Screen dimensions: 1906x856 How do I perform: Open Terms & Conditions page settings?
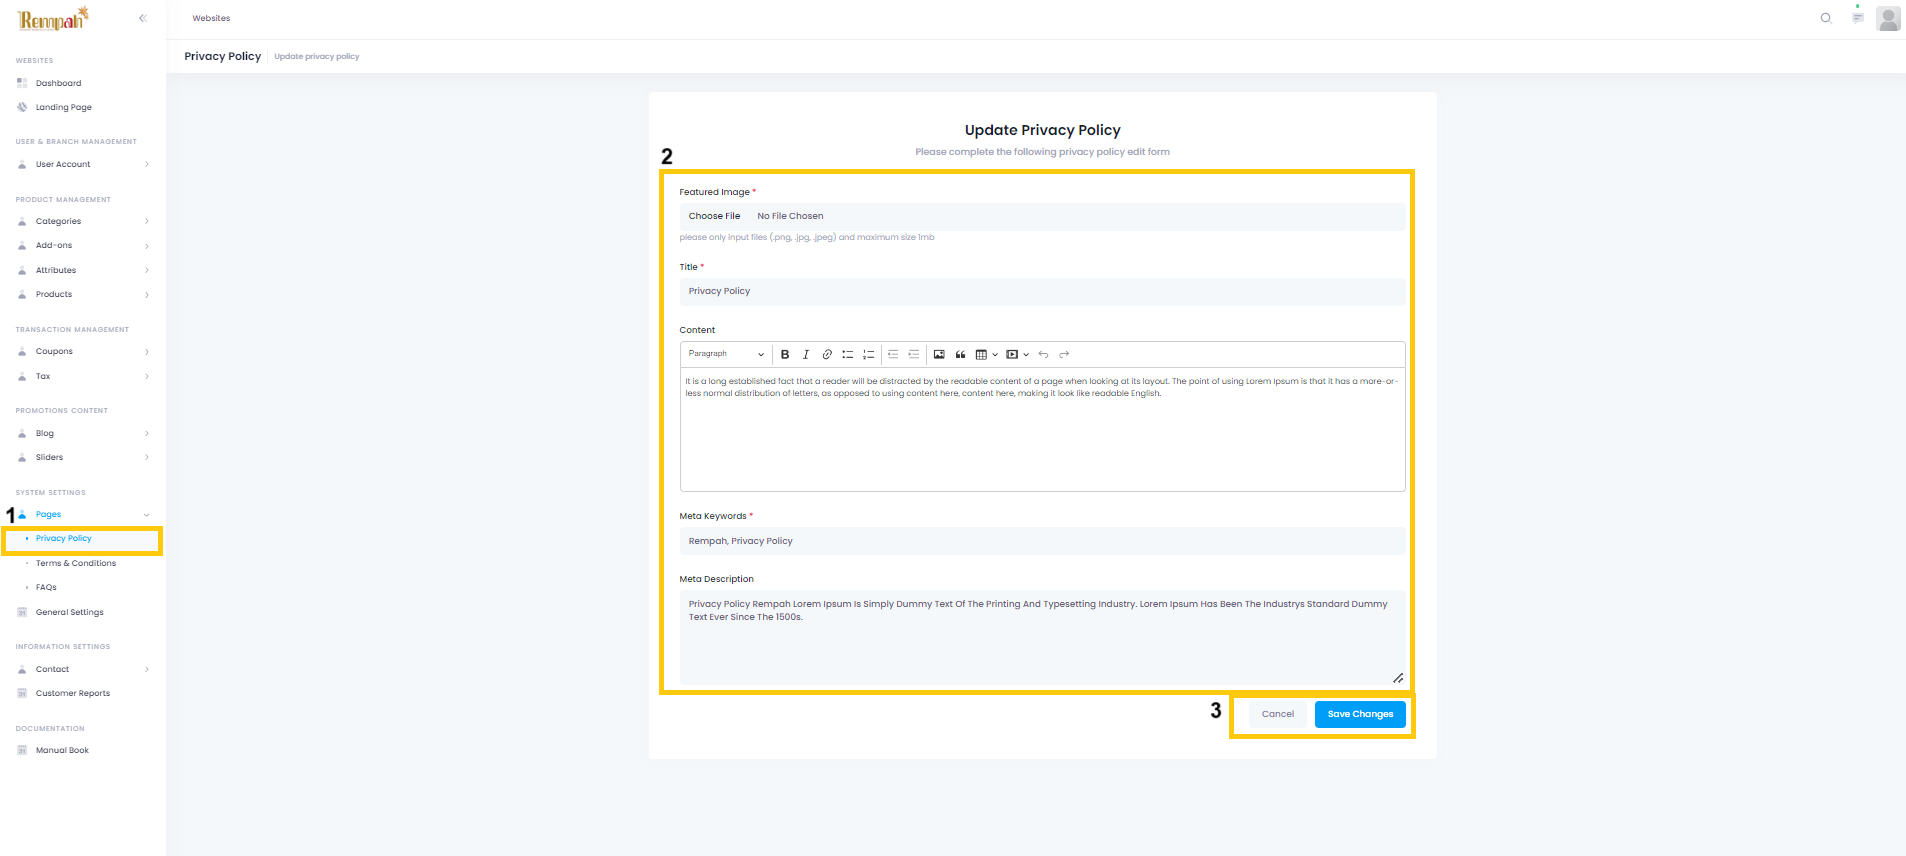click(x=76, y=564)
